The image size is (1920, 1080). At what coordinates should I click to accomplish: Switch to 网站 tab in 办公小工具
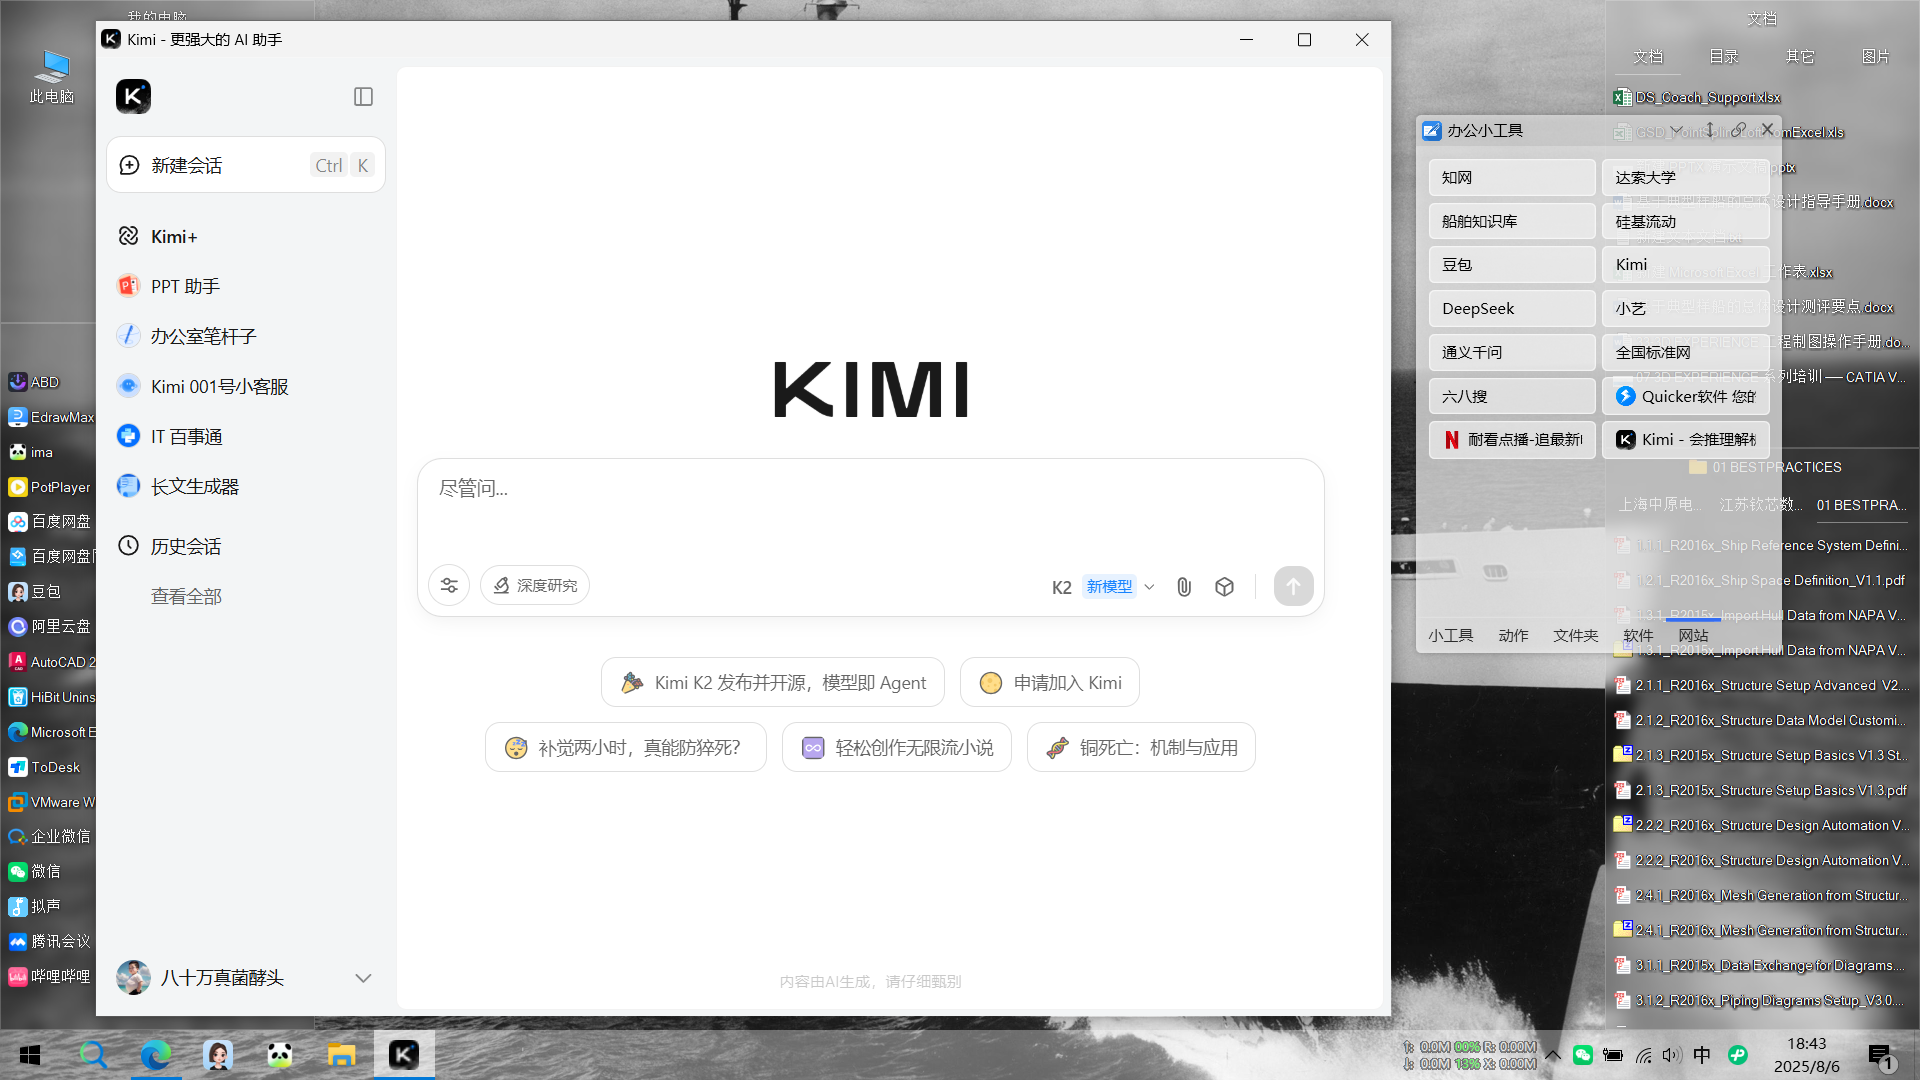click(x=1694, y=635)
